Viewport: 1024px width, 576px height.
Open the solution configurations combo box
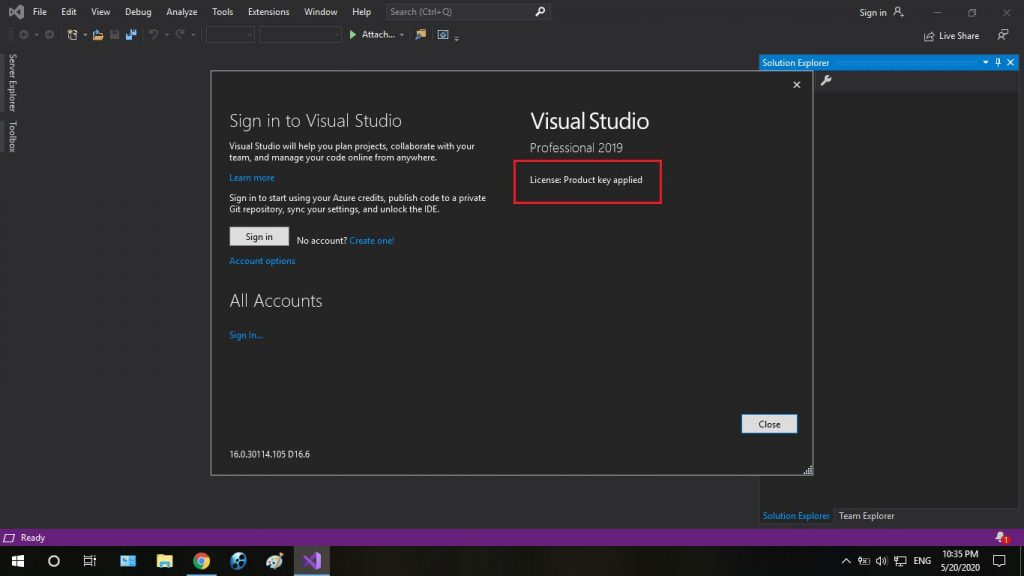pyautogui.click(x=230, y=35)
